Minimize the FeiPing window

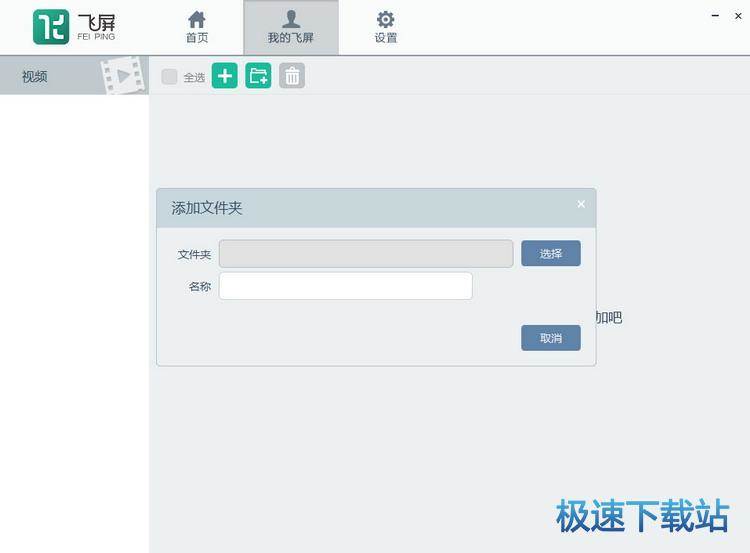716,15
